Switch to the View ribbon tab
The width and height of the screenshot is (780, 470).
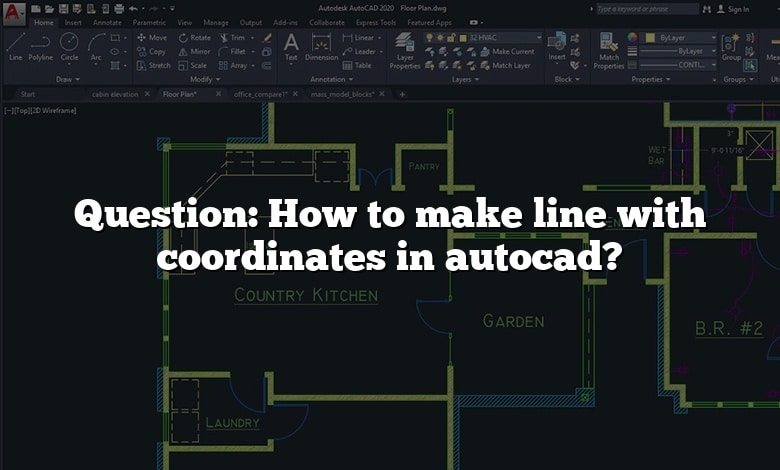coord(185,22)
